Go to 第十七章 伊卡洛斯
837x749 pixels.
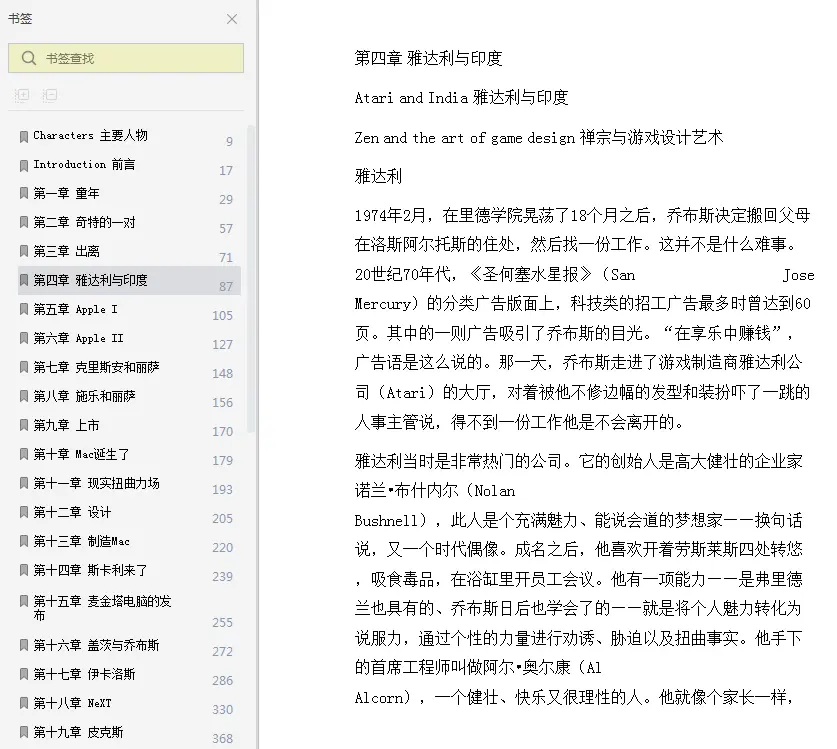click(84, 674)
